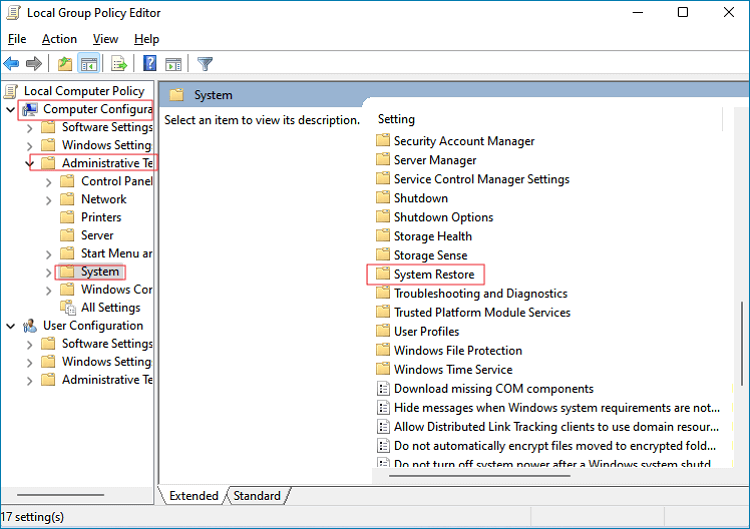The width and height of the screenshot is (750, 529).
Task: Expand Windows Settings under Computer Configuration
Action: click(30, 146)
